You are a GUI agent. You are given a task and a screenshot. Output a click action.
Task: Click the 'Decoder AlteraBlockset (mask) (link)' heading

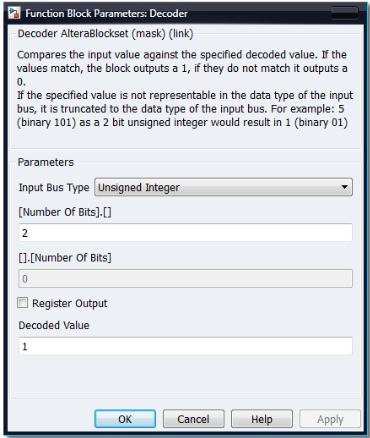[x=105, y=34]
